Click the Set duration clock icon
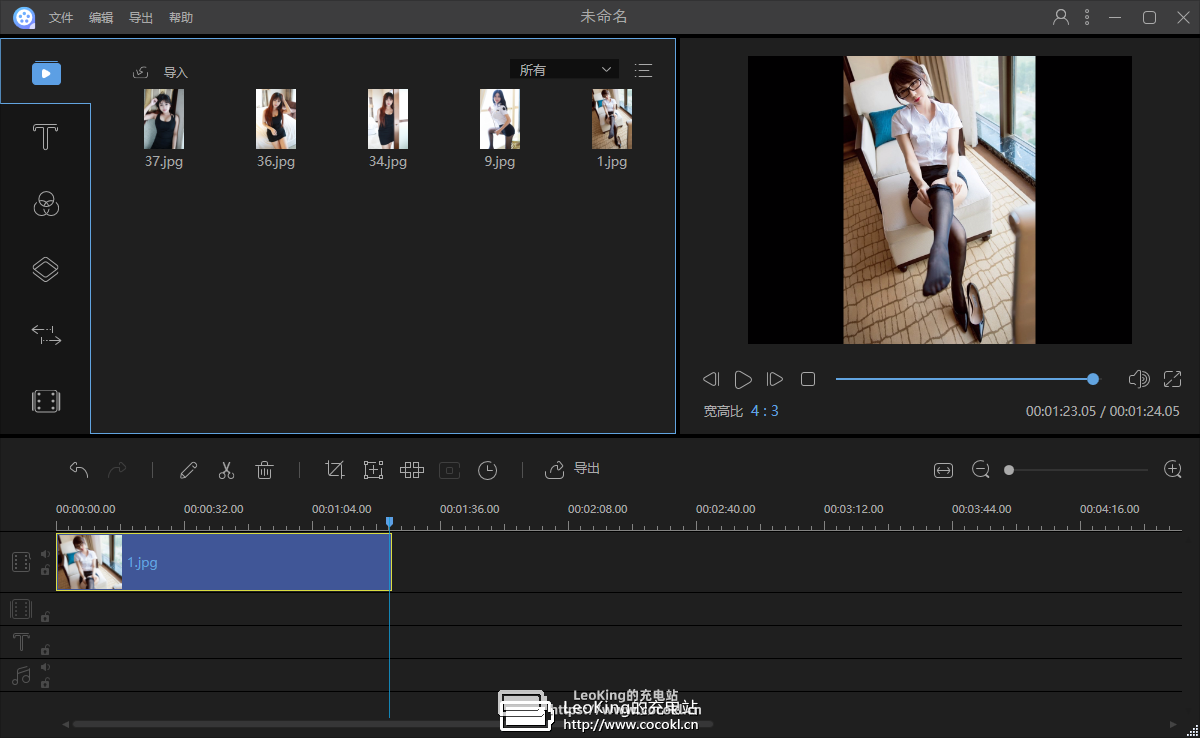Screen dimensions: 1200x738 (487, 470)
